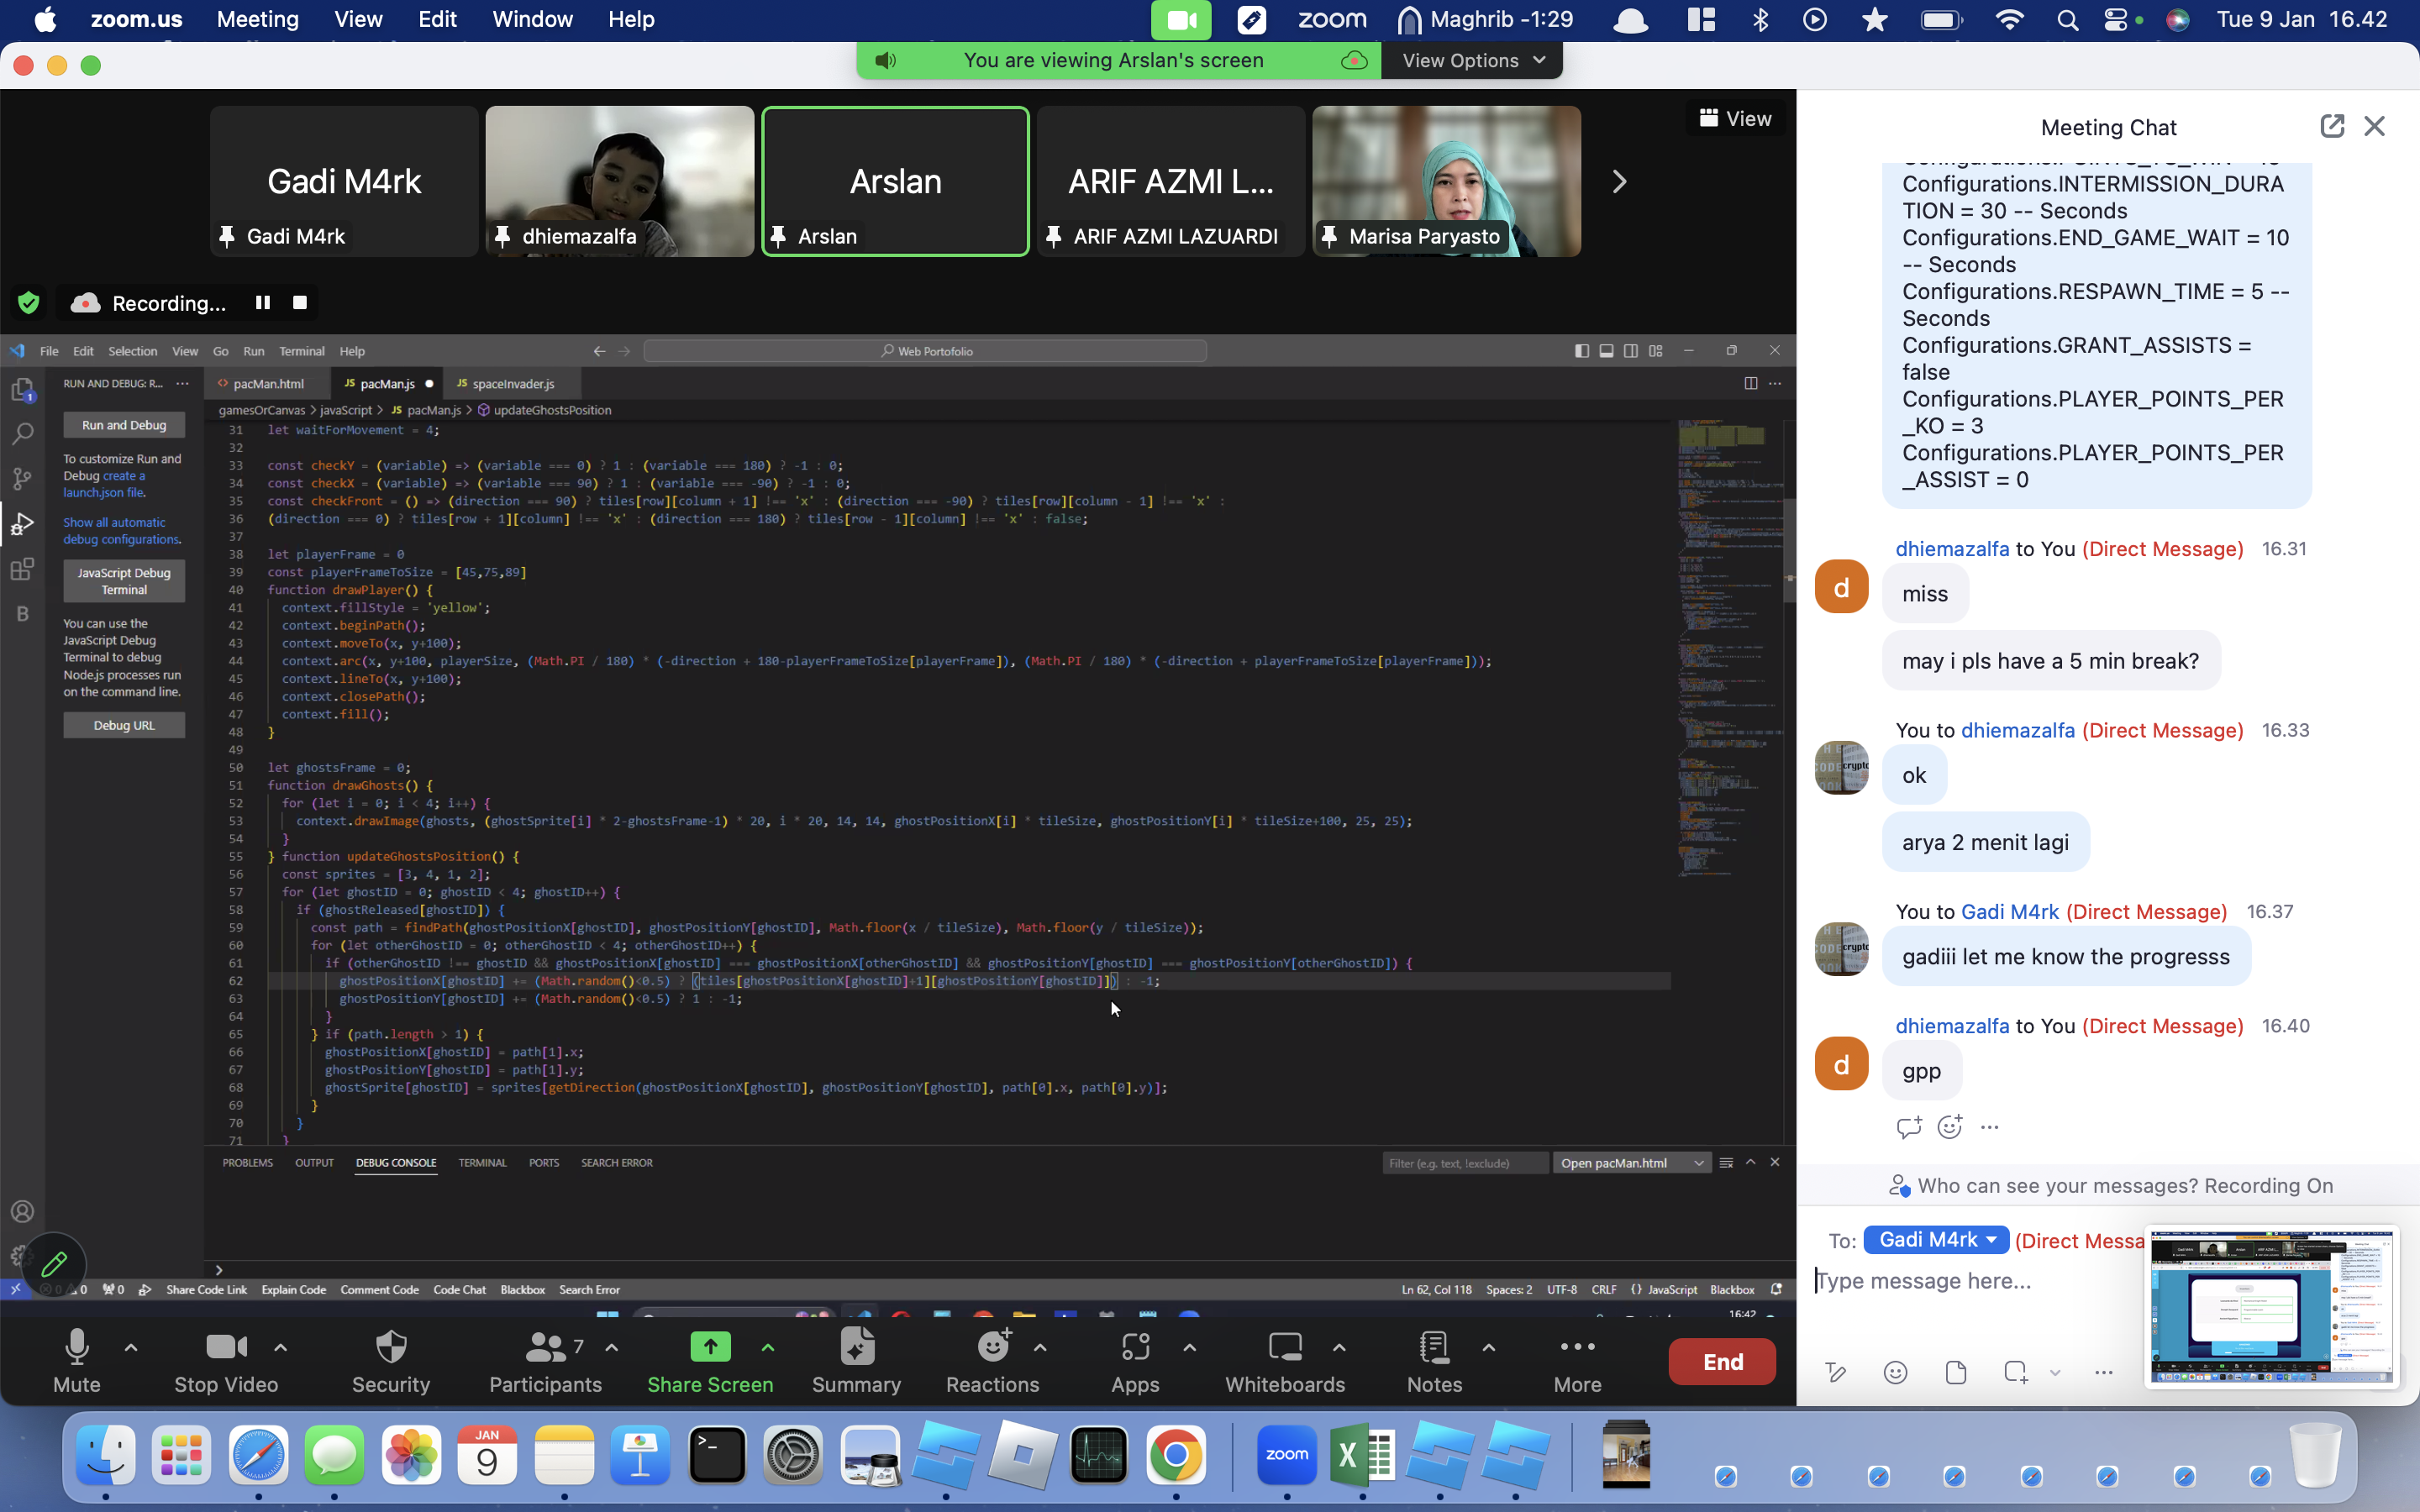Click the Share Screen icon
This screenshot has width=2420, height=1512.
coord(710,1347)
